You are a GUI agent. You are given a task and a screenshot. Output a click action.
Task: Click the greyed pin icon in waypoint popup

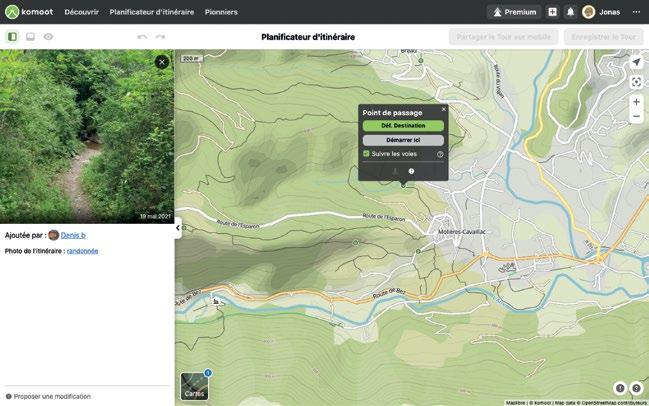tap(395, 171)
